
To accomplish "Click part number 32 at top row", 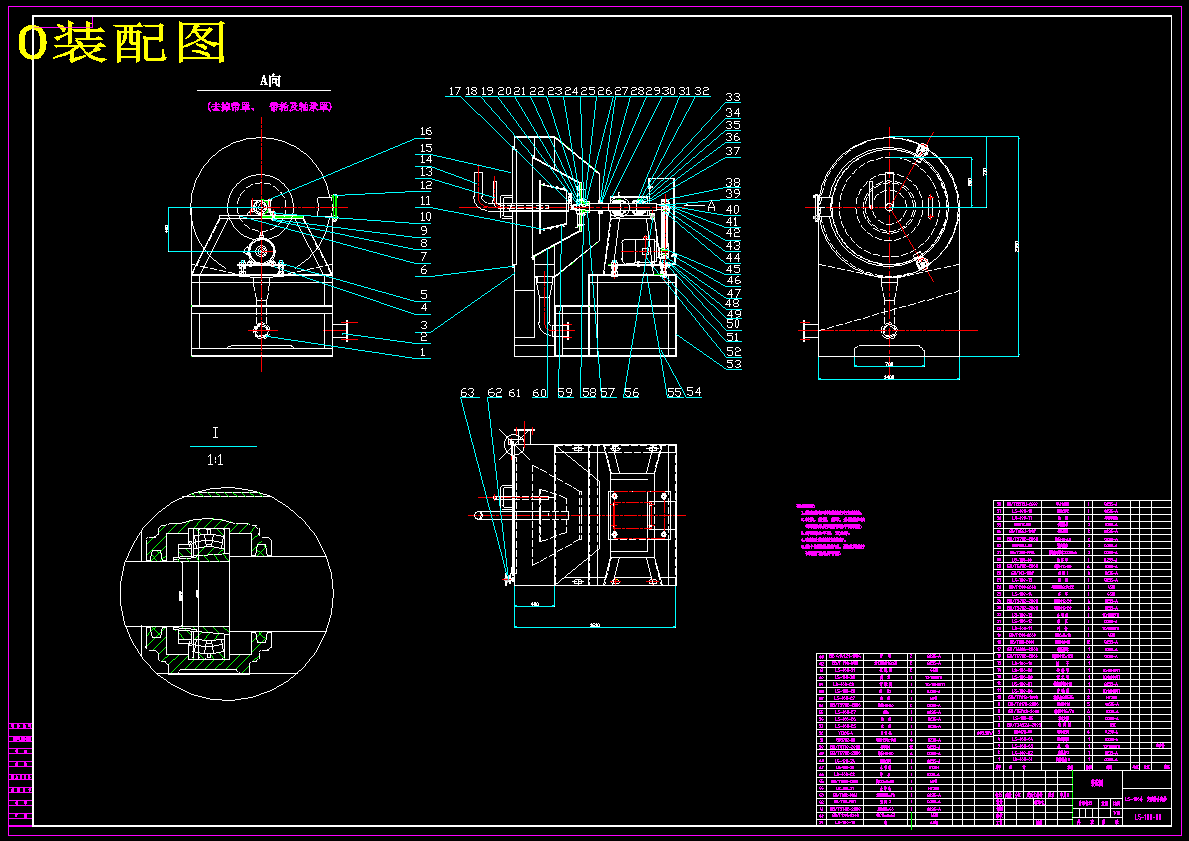I will pos(702,91).
